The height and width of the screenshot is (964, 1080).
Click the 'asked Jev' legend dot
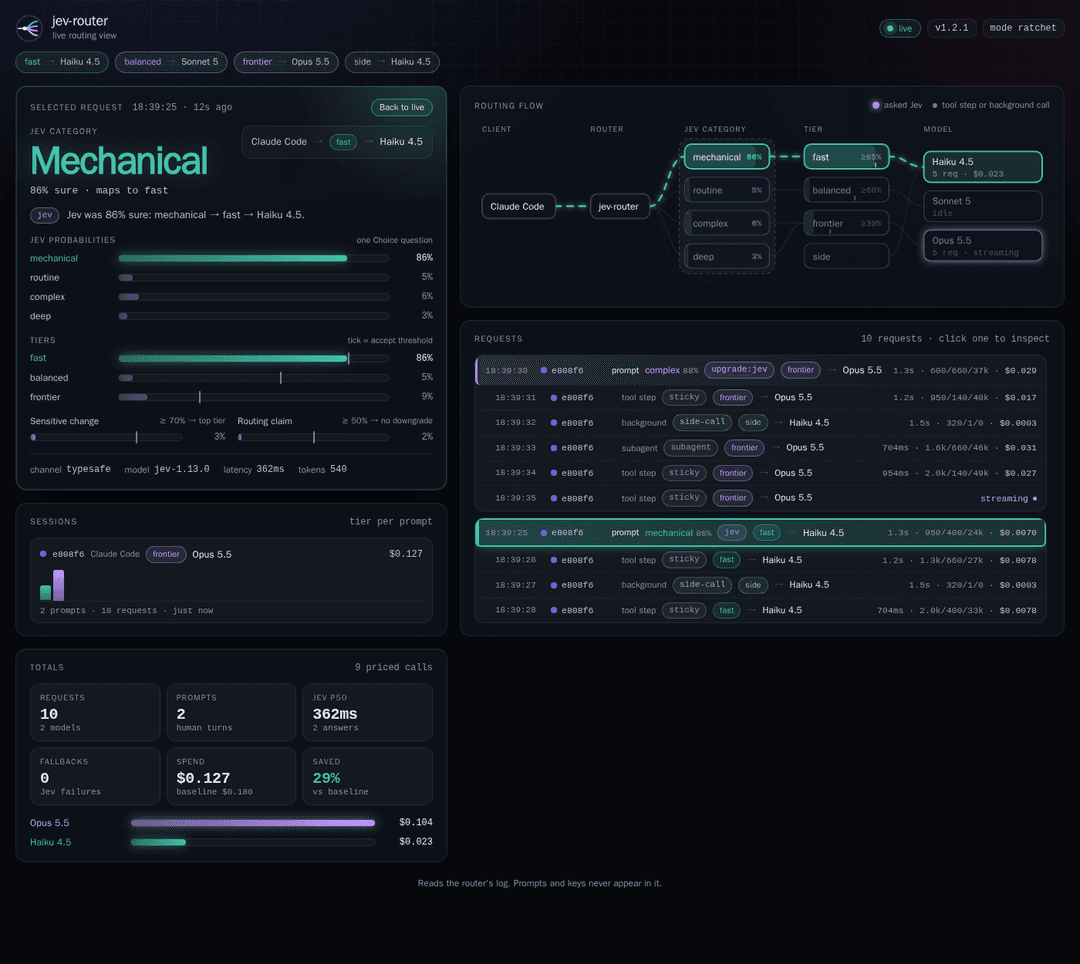pyautogui.click(x=875, y=105)
